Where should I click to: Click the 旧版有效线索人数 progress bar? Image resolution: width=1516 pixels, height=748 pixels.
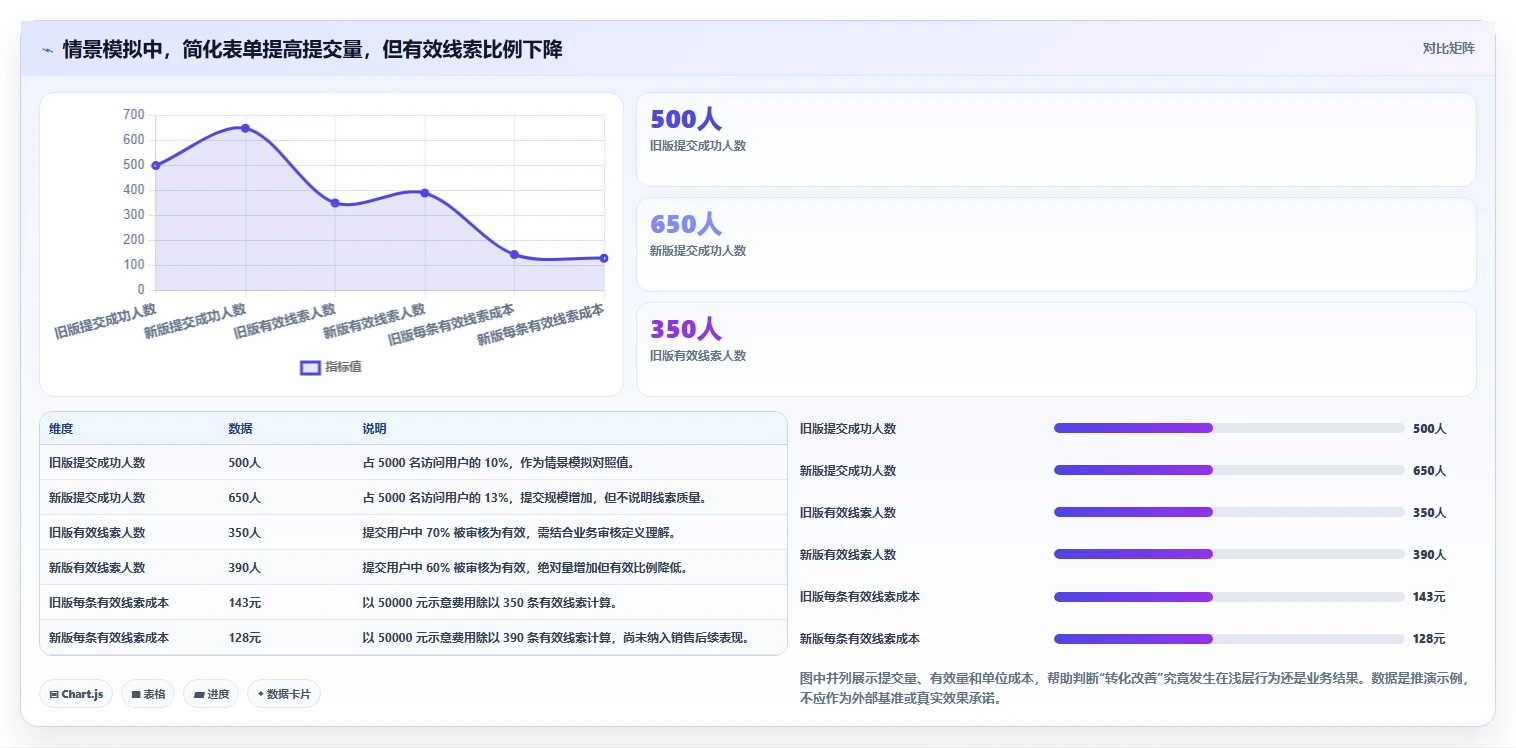[x=1229, y=512]
